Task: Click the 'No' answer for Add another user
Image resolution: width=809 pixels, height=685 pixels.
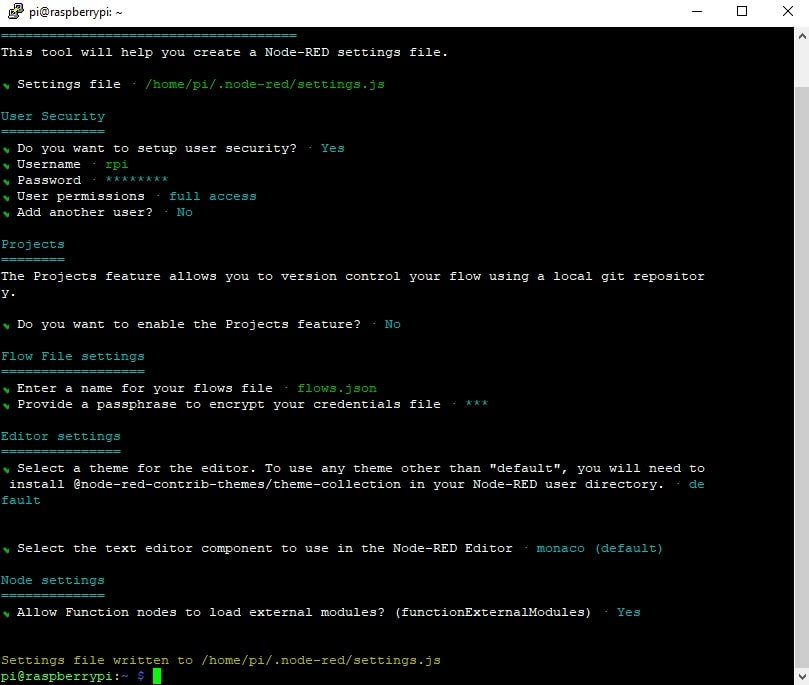Action: click(x=184, y=212)
